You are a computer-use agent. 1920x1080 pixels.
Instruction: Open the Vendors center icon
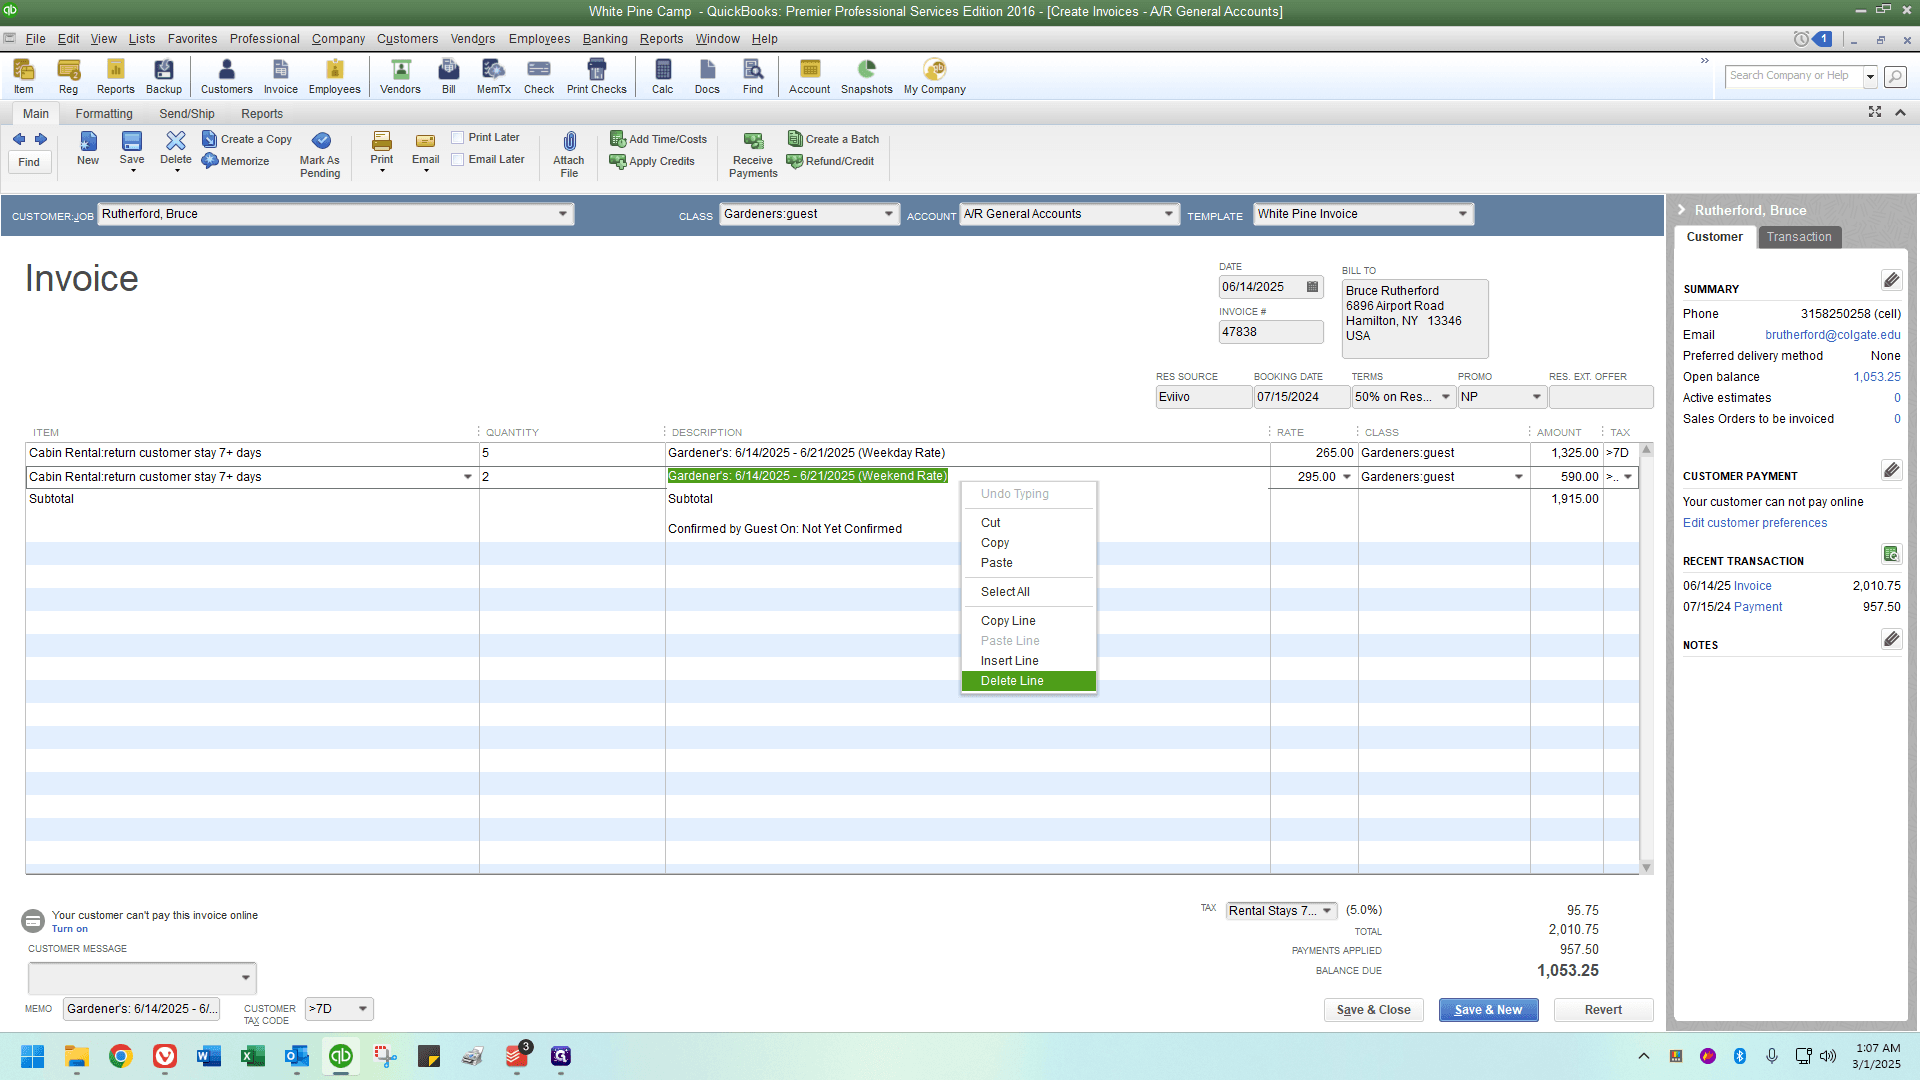pyautogui.click(x=400, y=76)
